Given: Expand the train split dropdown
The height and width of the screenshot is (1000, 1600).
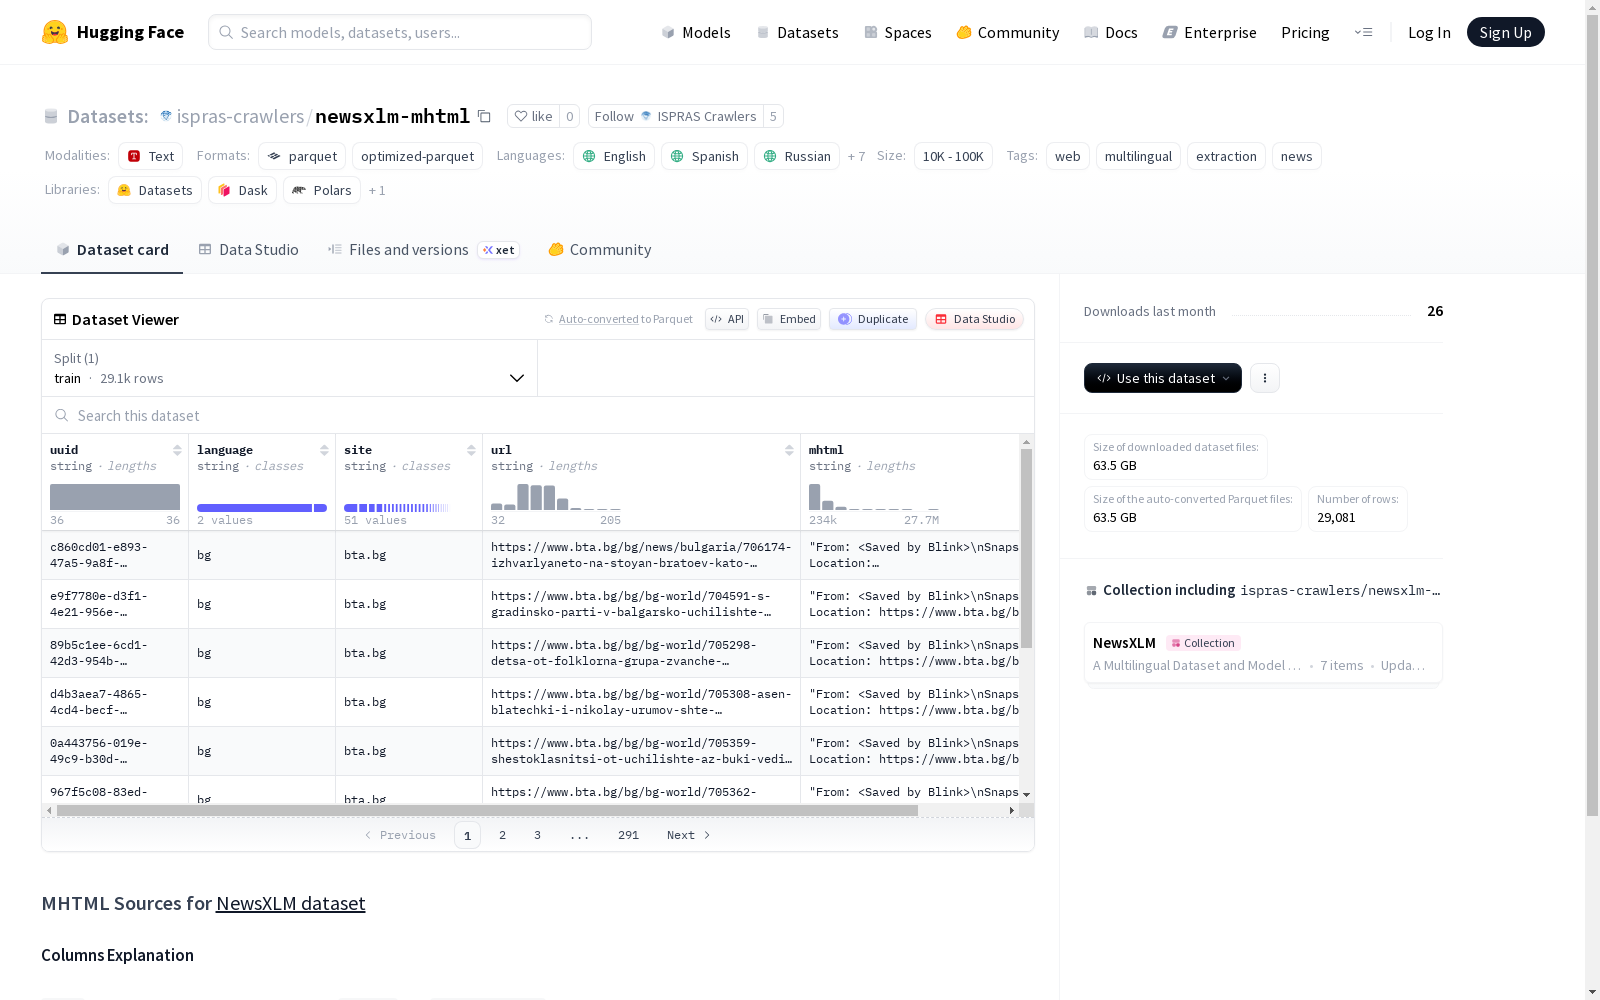Looking at the screenshot, I should pos(289,368).
